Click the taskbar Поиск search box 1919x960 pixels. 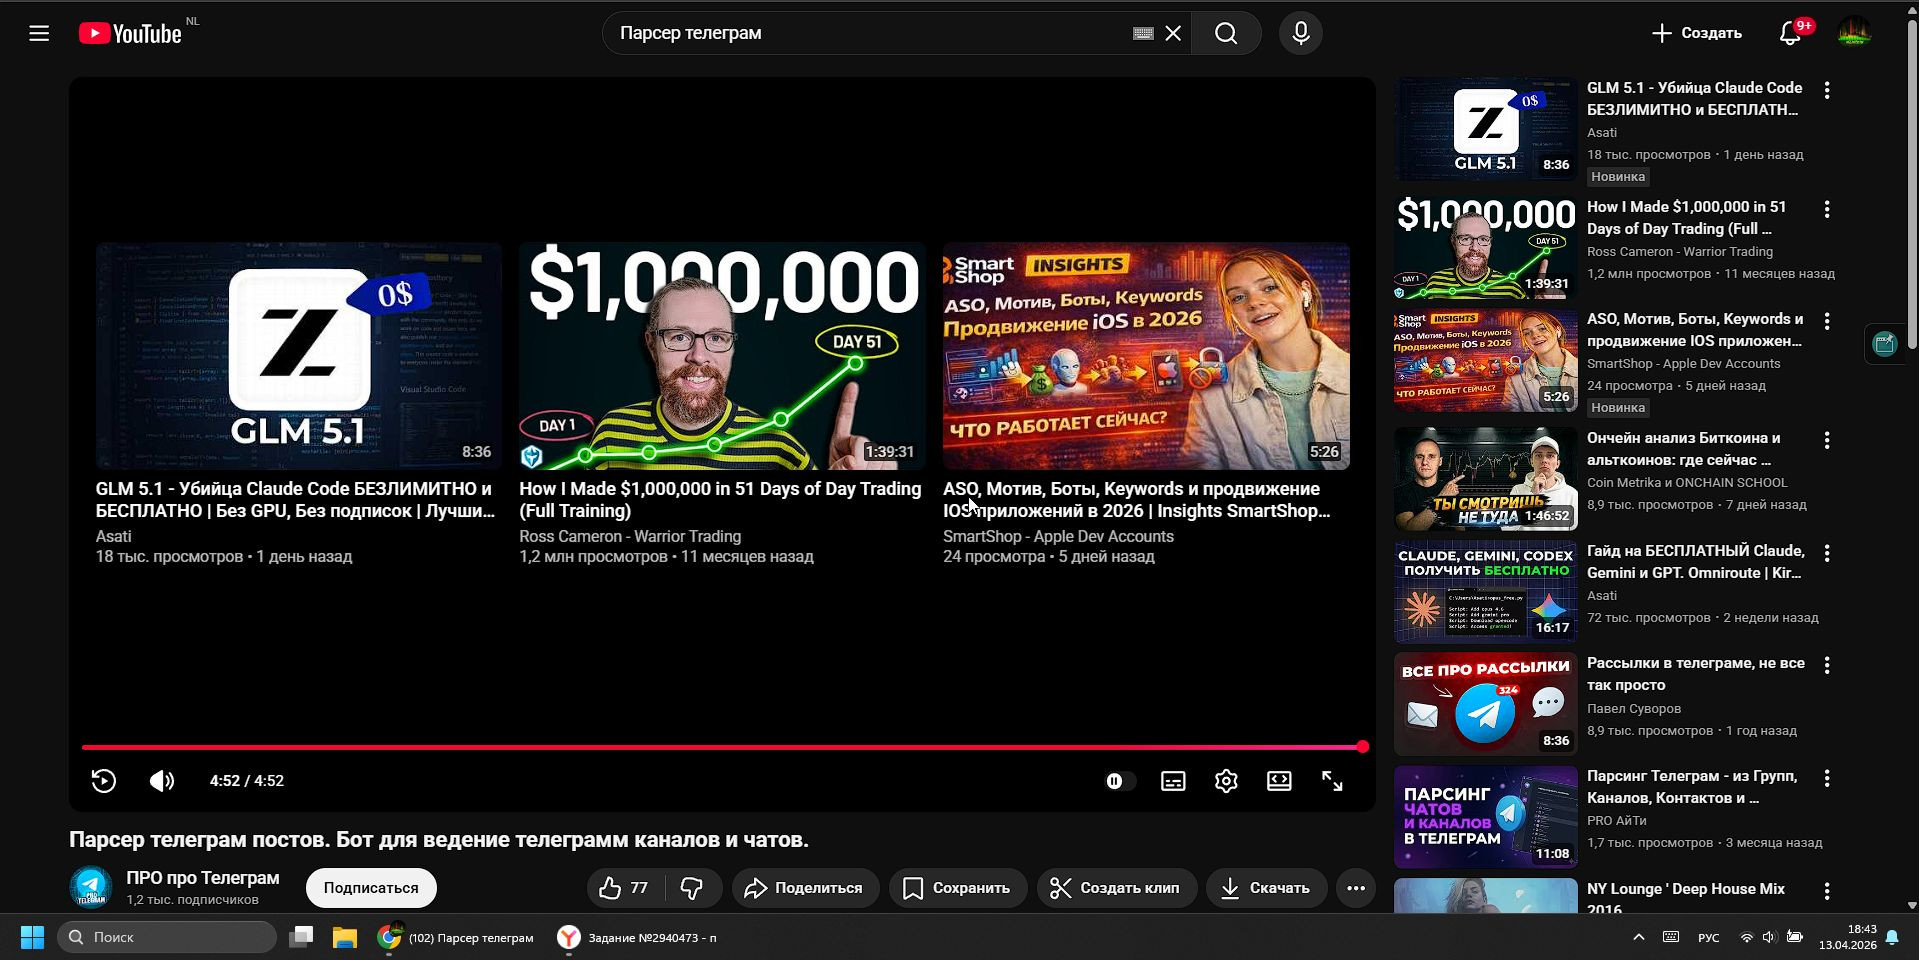pos(167,937)
